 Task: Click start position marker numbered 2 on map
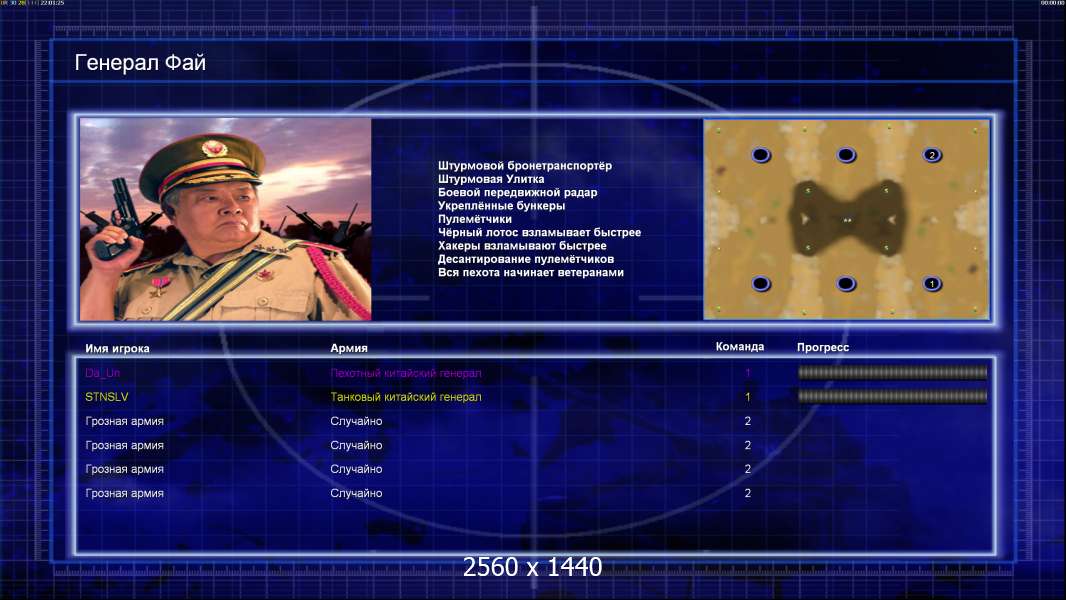tap(932, 155)
